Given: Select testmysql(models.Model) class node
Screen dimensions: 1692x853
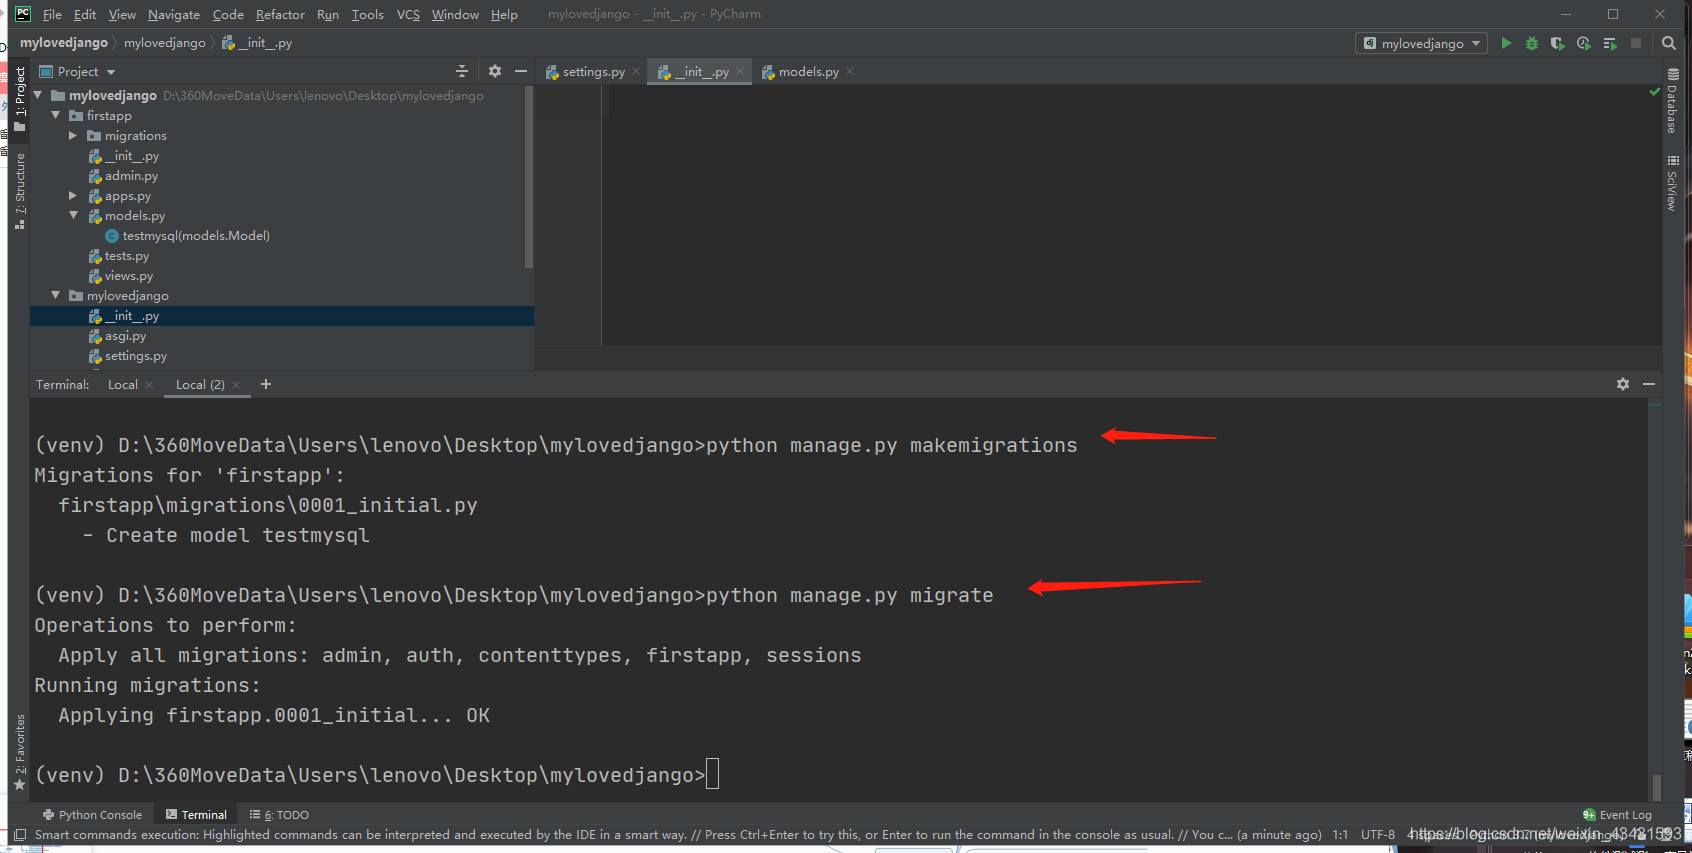Looking at the screenshot, I should (x=196, y=236).
